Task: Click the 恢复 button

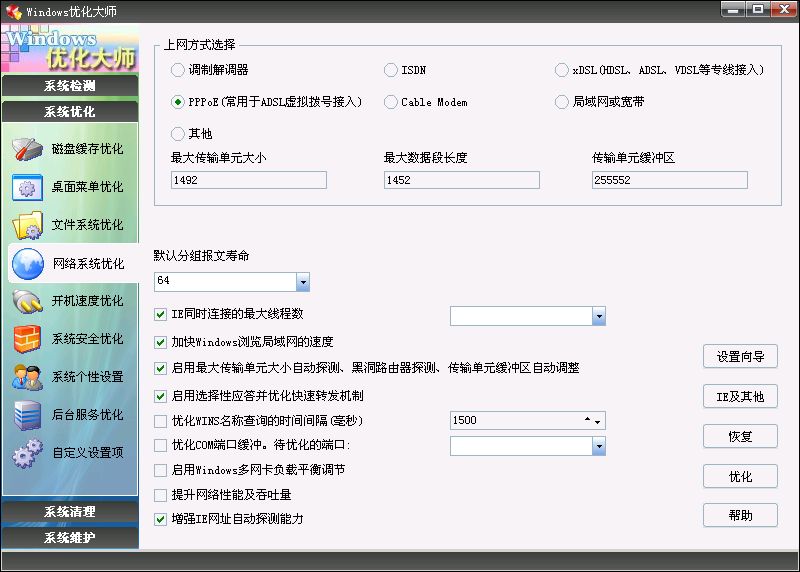Action: pyautogui.click(x=740, y=436)
